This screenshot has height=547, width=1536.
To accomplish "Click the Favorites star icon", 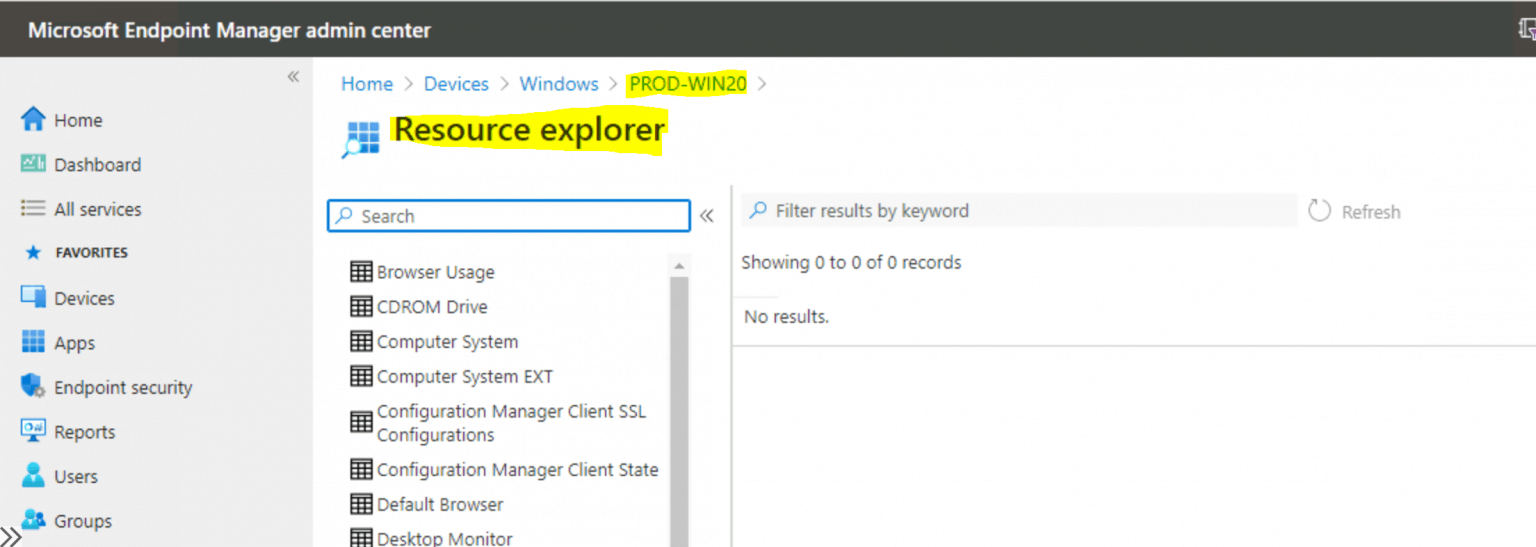I will pos(31,253).
